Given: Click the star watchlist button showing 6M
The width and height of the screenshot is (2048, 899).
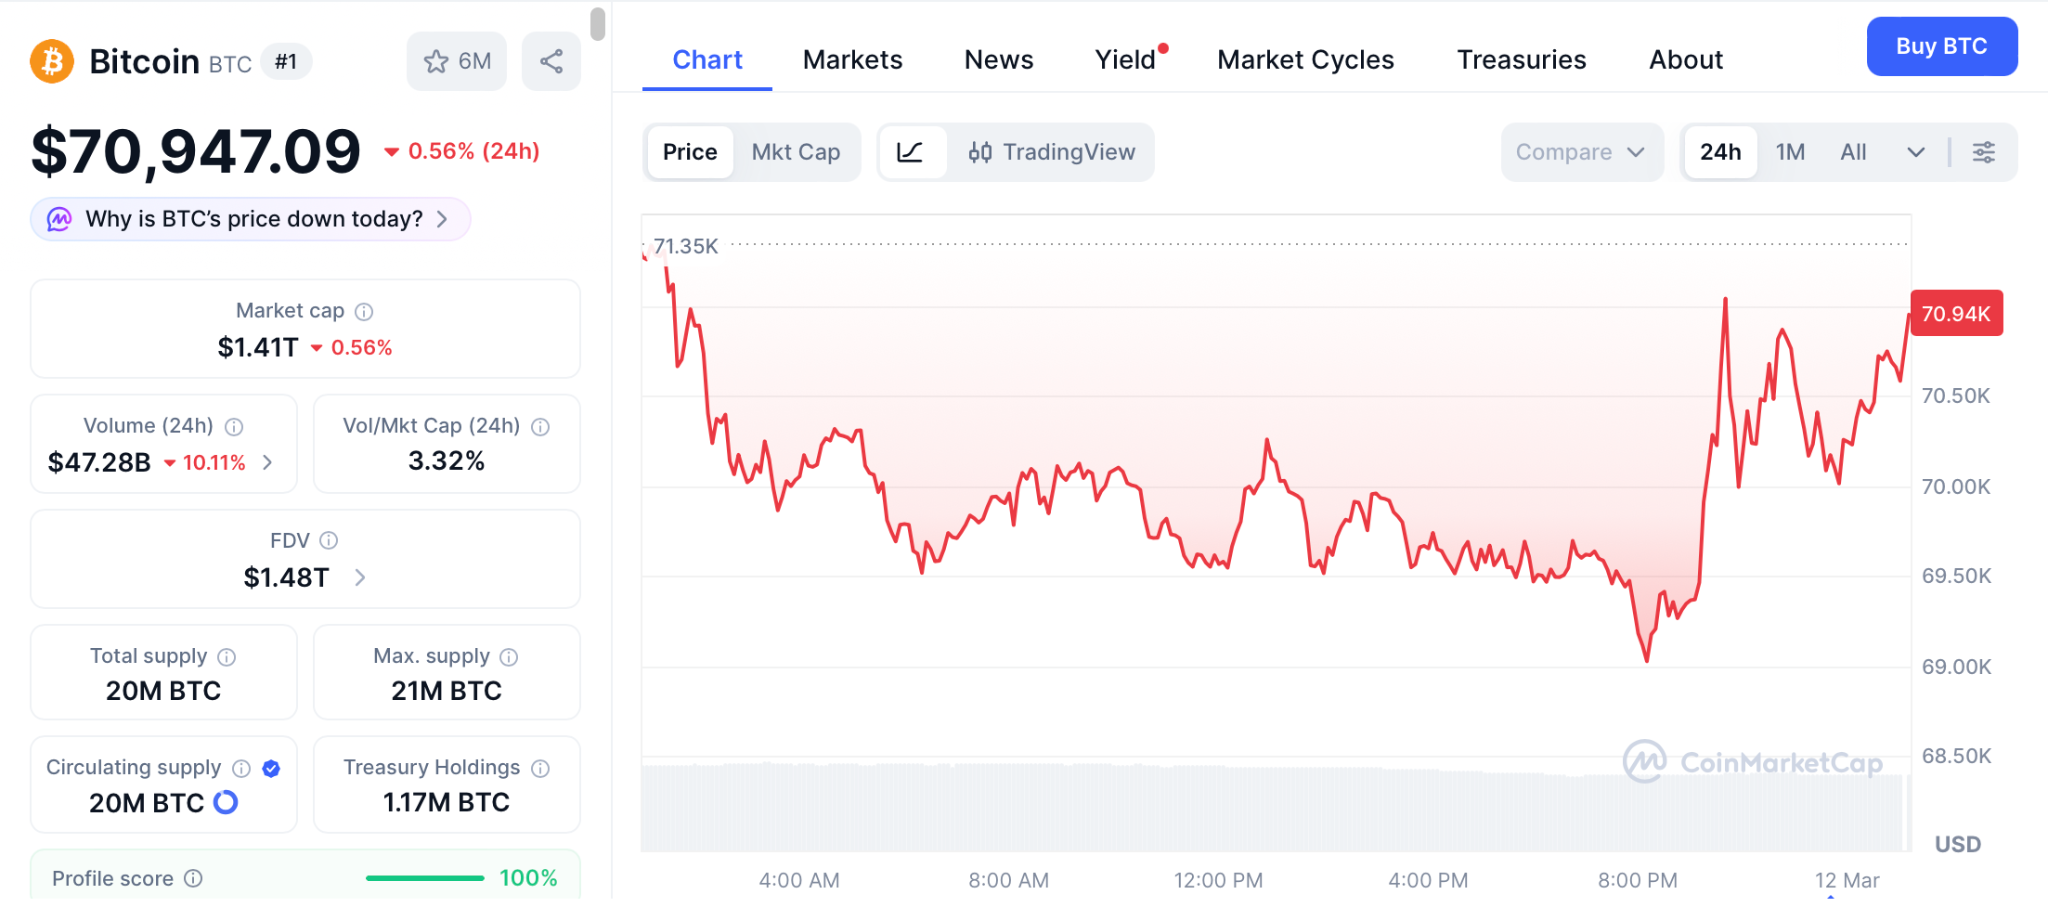Looking at the screenshot, I should pyautogui.click(x=457, y=62).
